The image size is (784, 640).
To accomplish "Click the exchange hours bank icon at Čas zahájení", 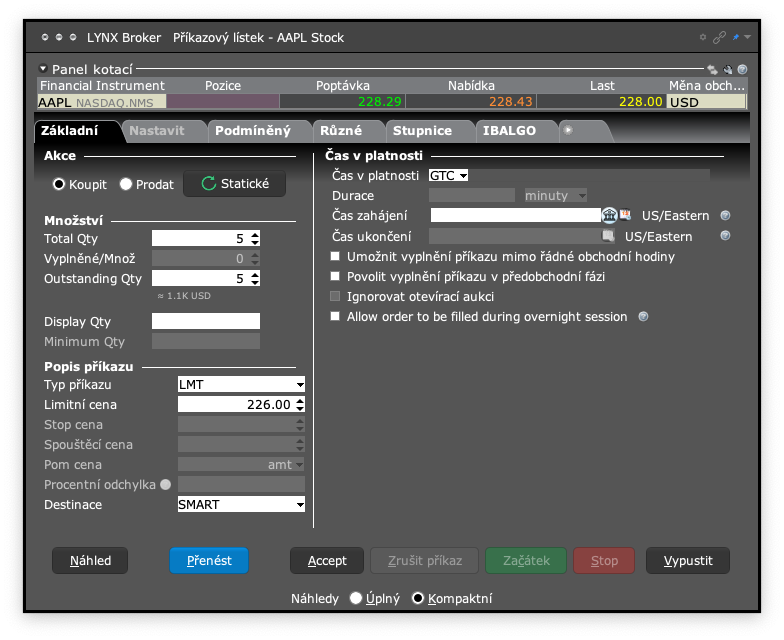I will [609, 215].
